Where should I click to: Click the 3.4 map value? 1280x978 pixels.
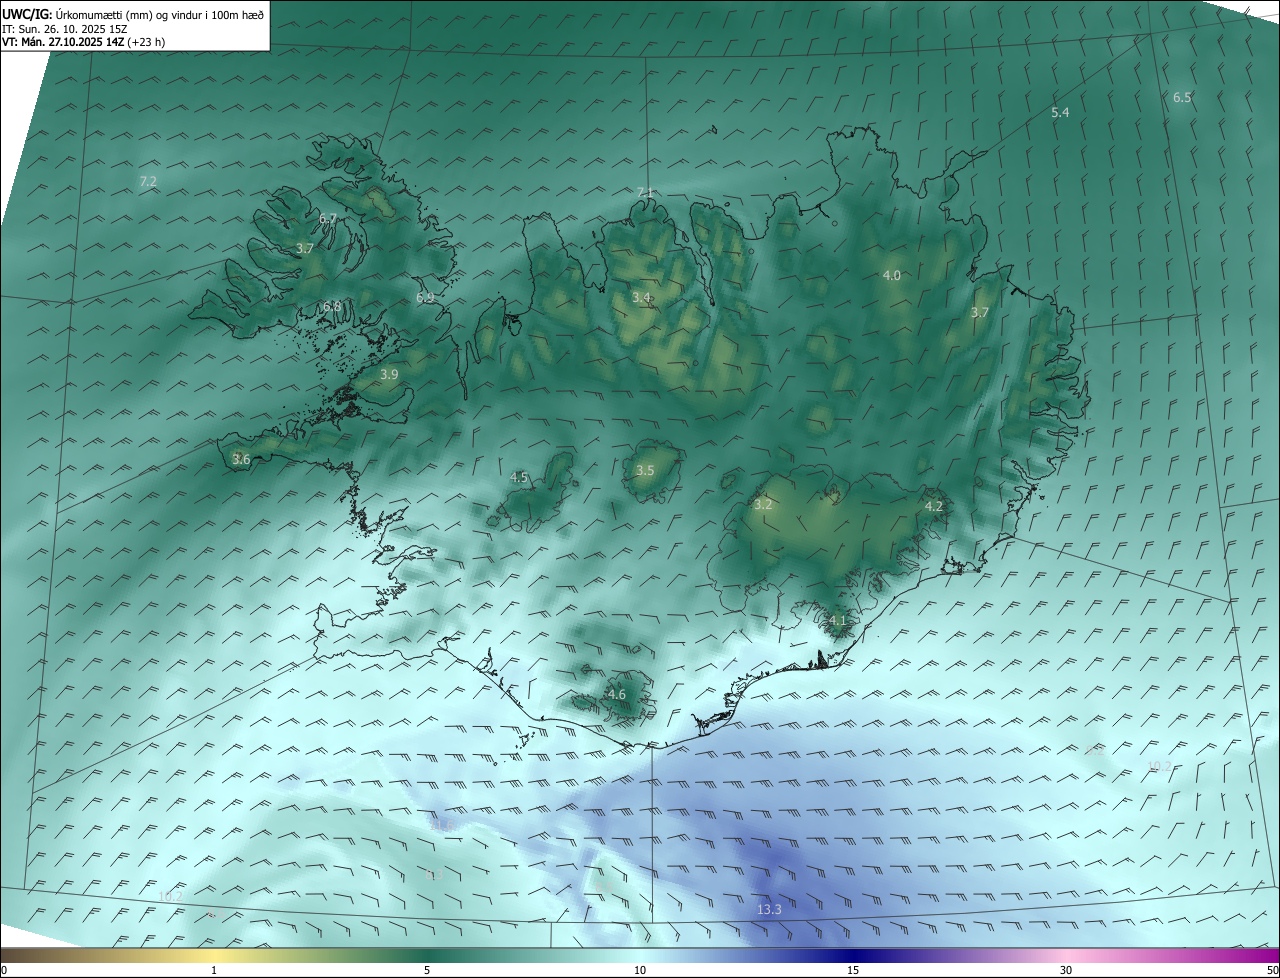[642, 298]
